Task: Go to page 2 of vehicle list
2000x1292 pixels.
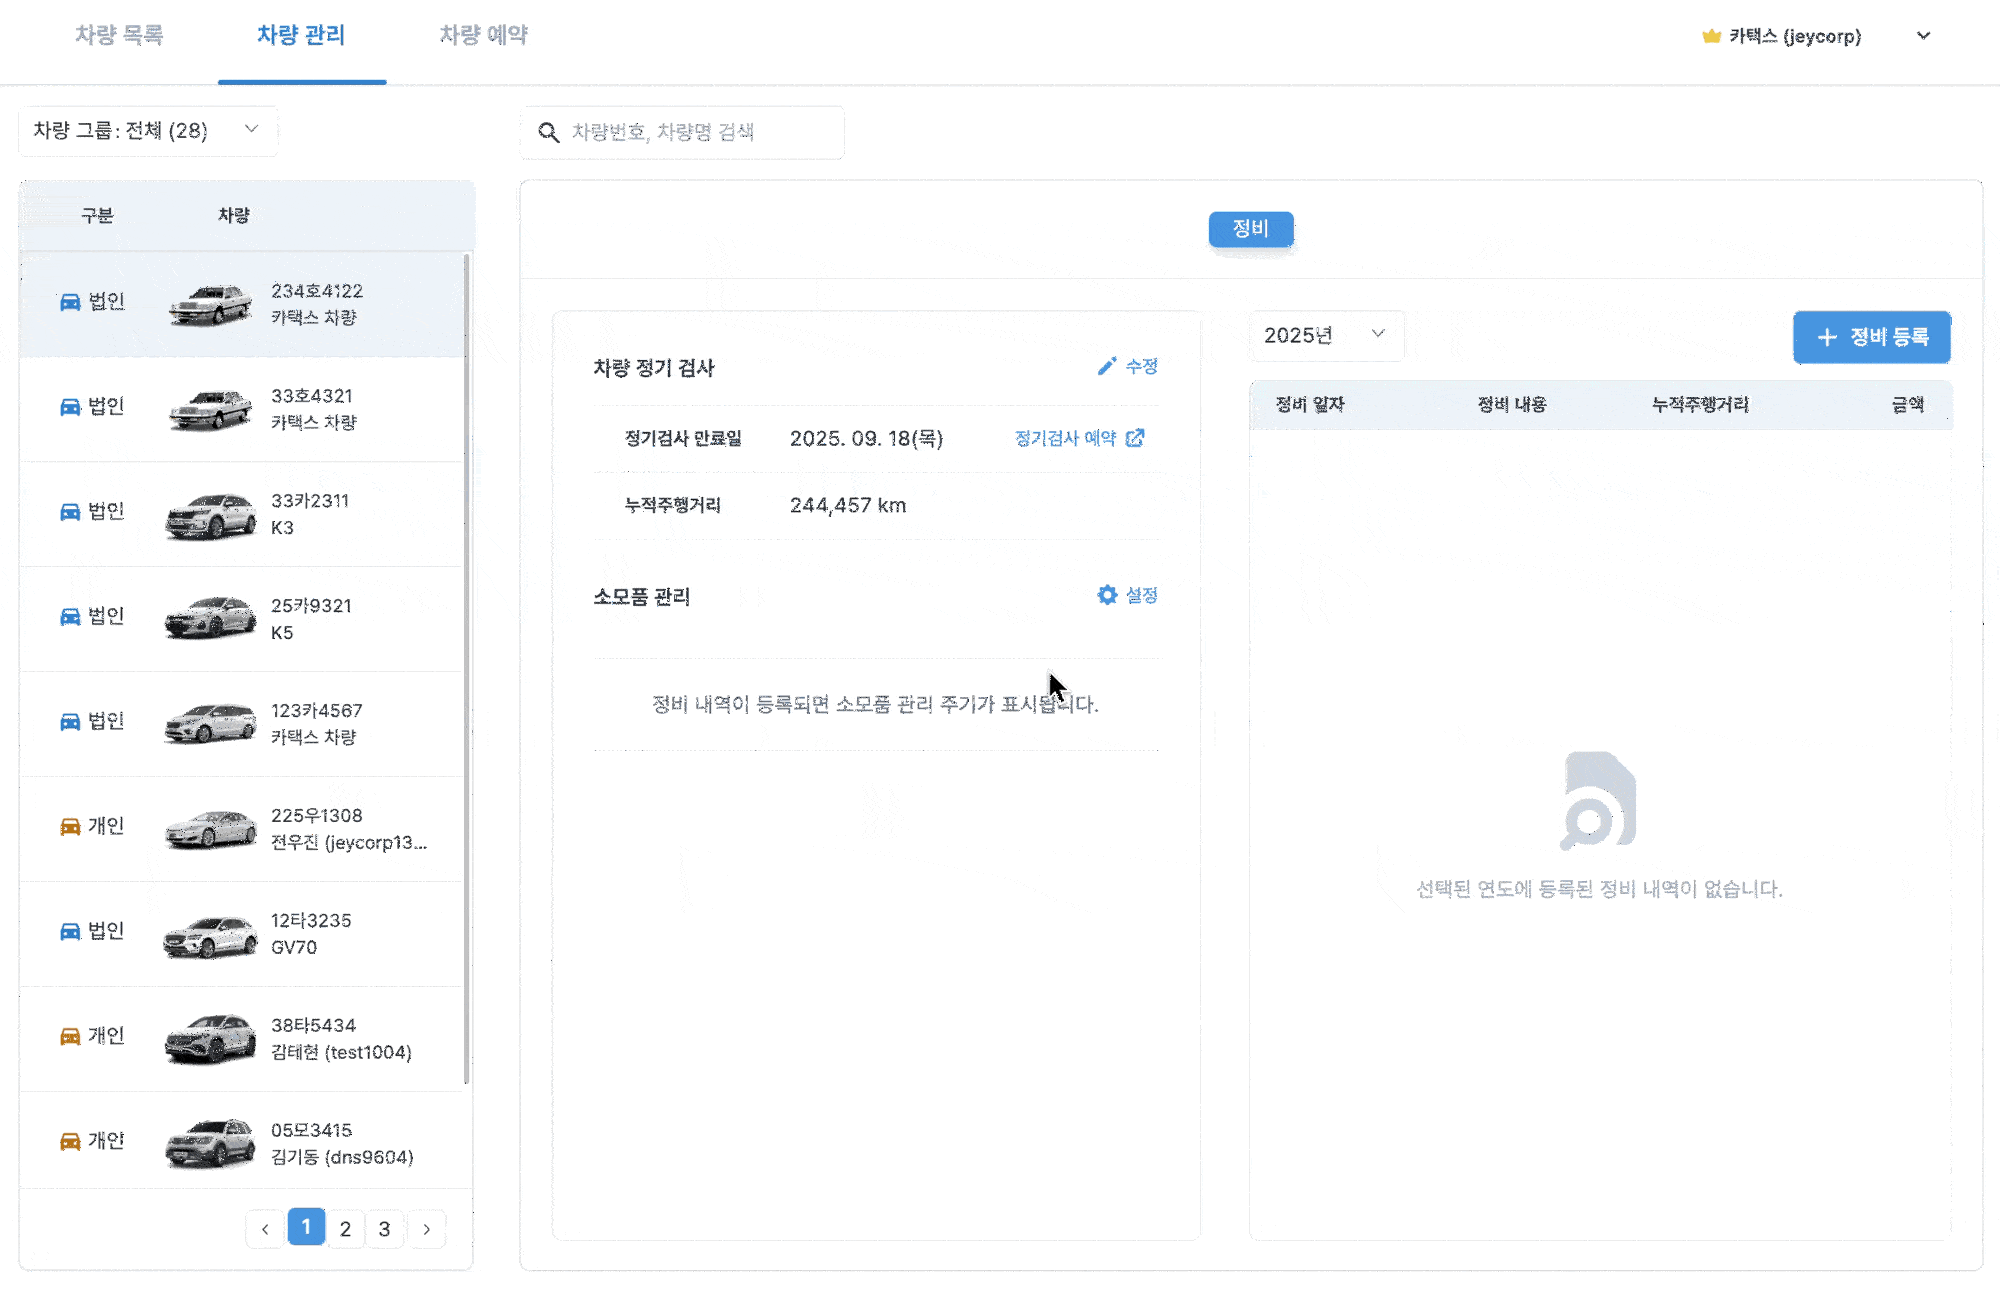Action: (x=345, y=1229)
